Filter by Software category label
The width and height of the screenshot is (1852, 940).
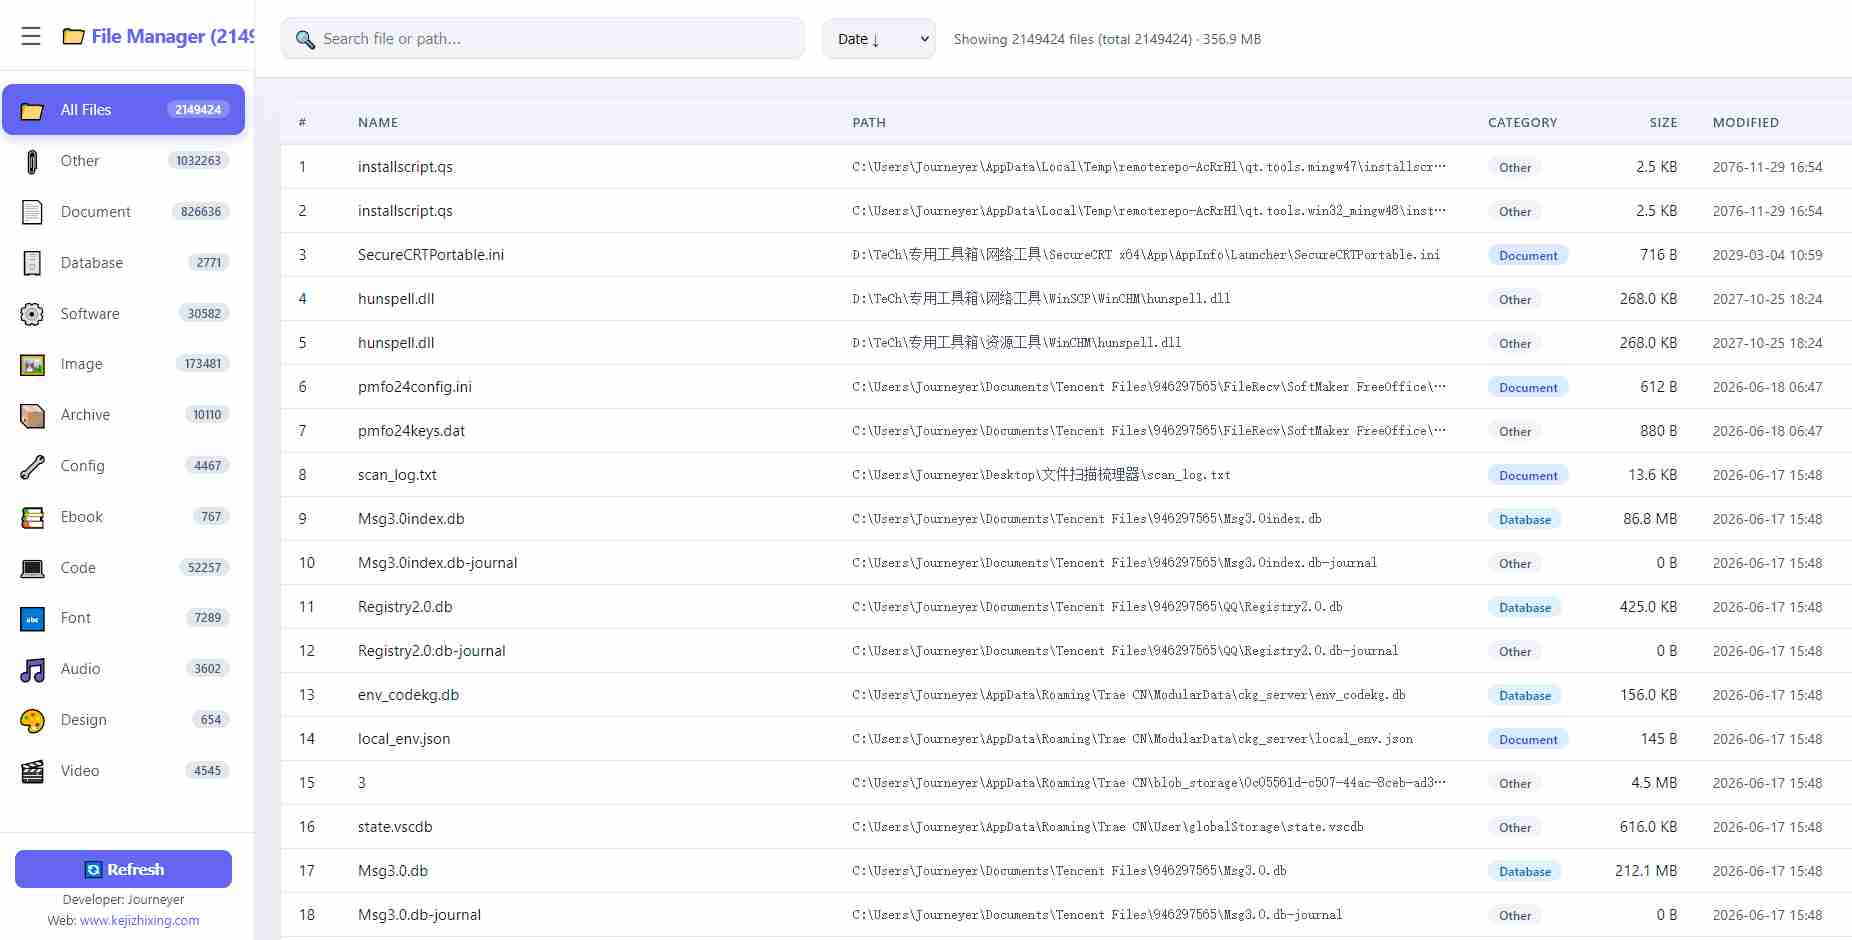90,314
